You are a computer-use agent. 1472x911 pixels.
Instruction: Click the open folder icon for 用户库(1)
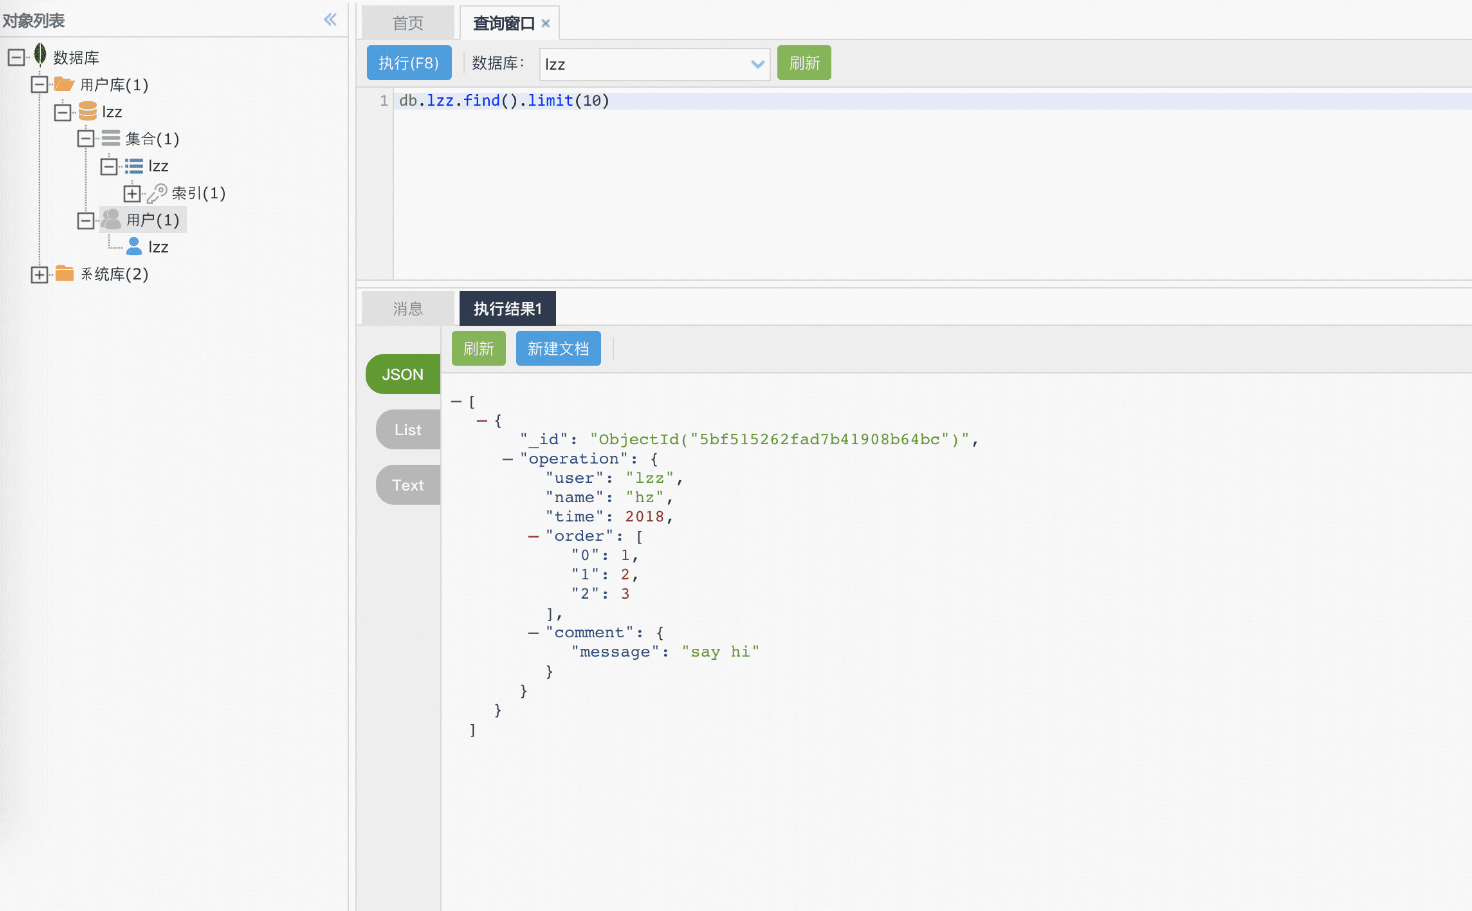pyautogui.click(x=64, y=84)
